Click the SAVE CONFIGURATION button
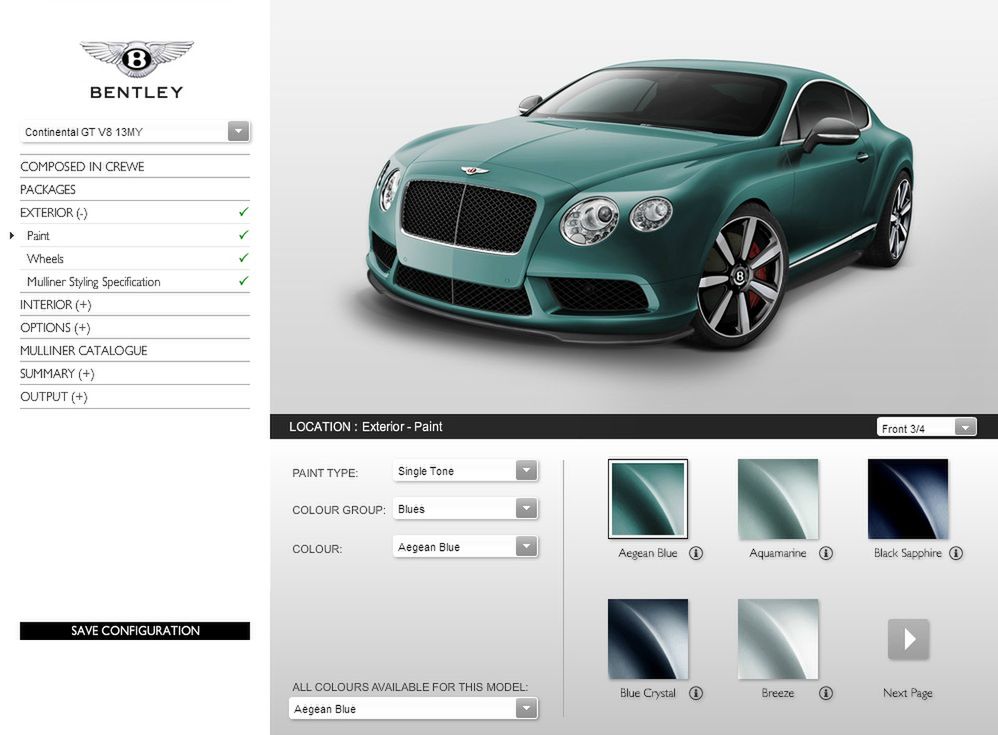This screenshot has height=735, width=998. coord(135,631)
